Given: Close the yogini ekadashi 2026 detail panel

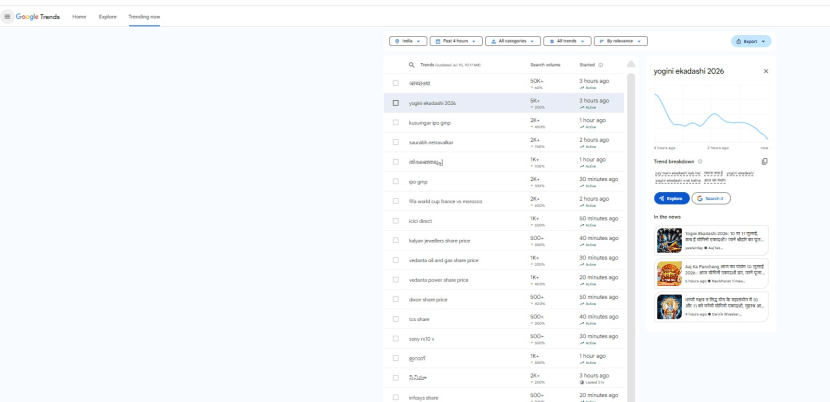Looking at the screenshot, I should tap(765, 71).
